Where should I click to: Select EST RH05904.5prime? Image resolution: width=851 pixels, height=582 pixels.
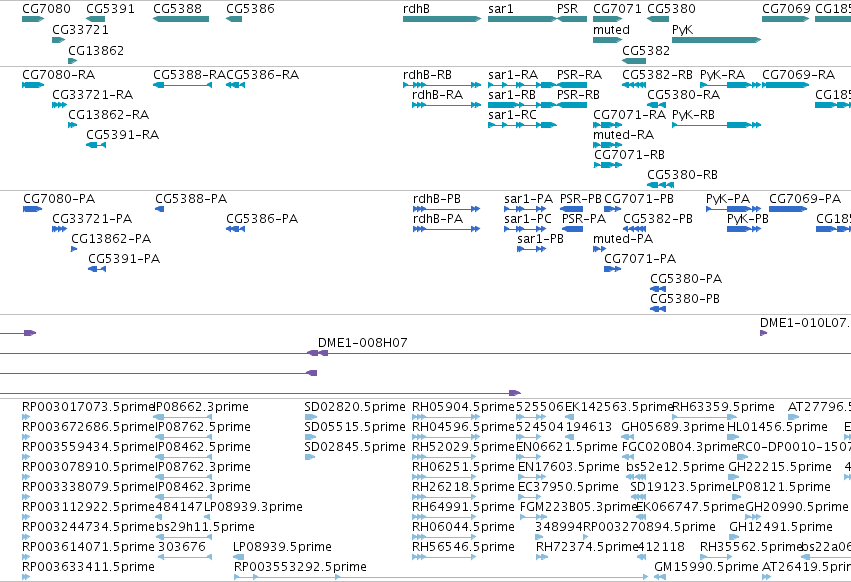(x=463, y=407)
